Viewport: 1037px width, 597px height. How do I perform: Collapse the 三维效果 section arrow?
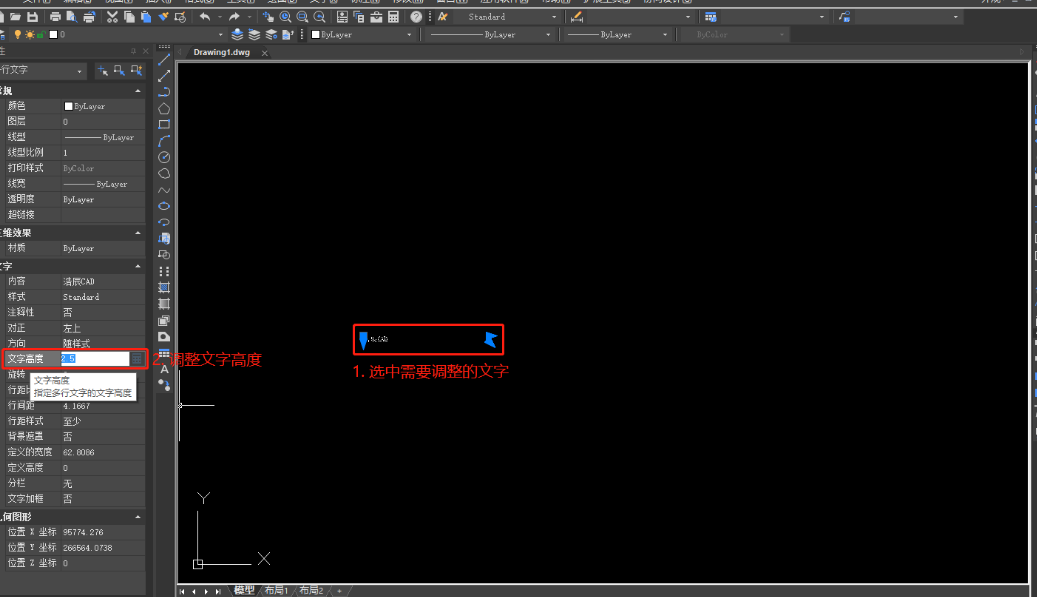coord(138,233)
